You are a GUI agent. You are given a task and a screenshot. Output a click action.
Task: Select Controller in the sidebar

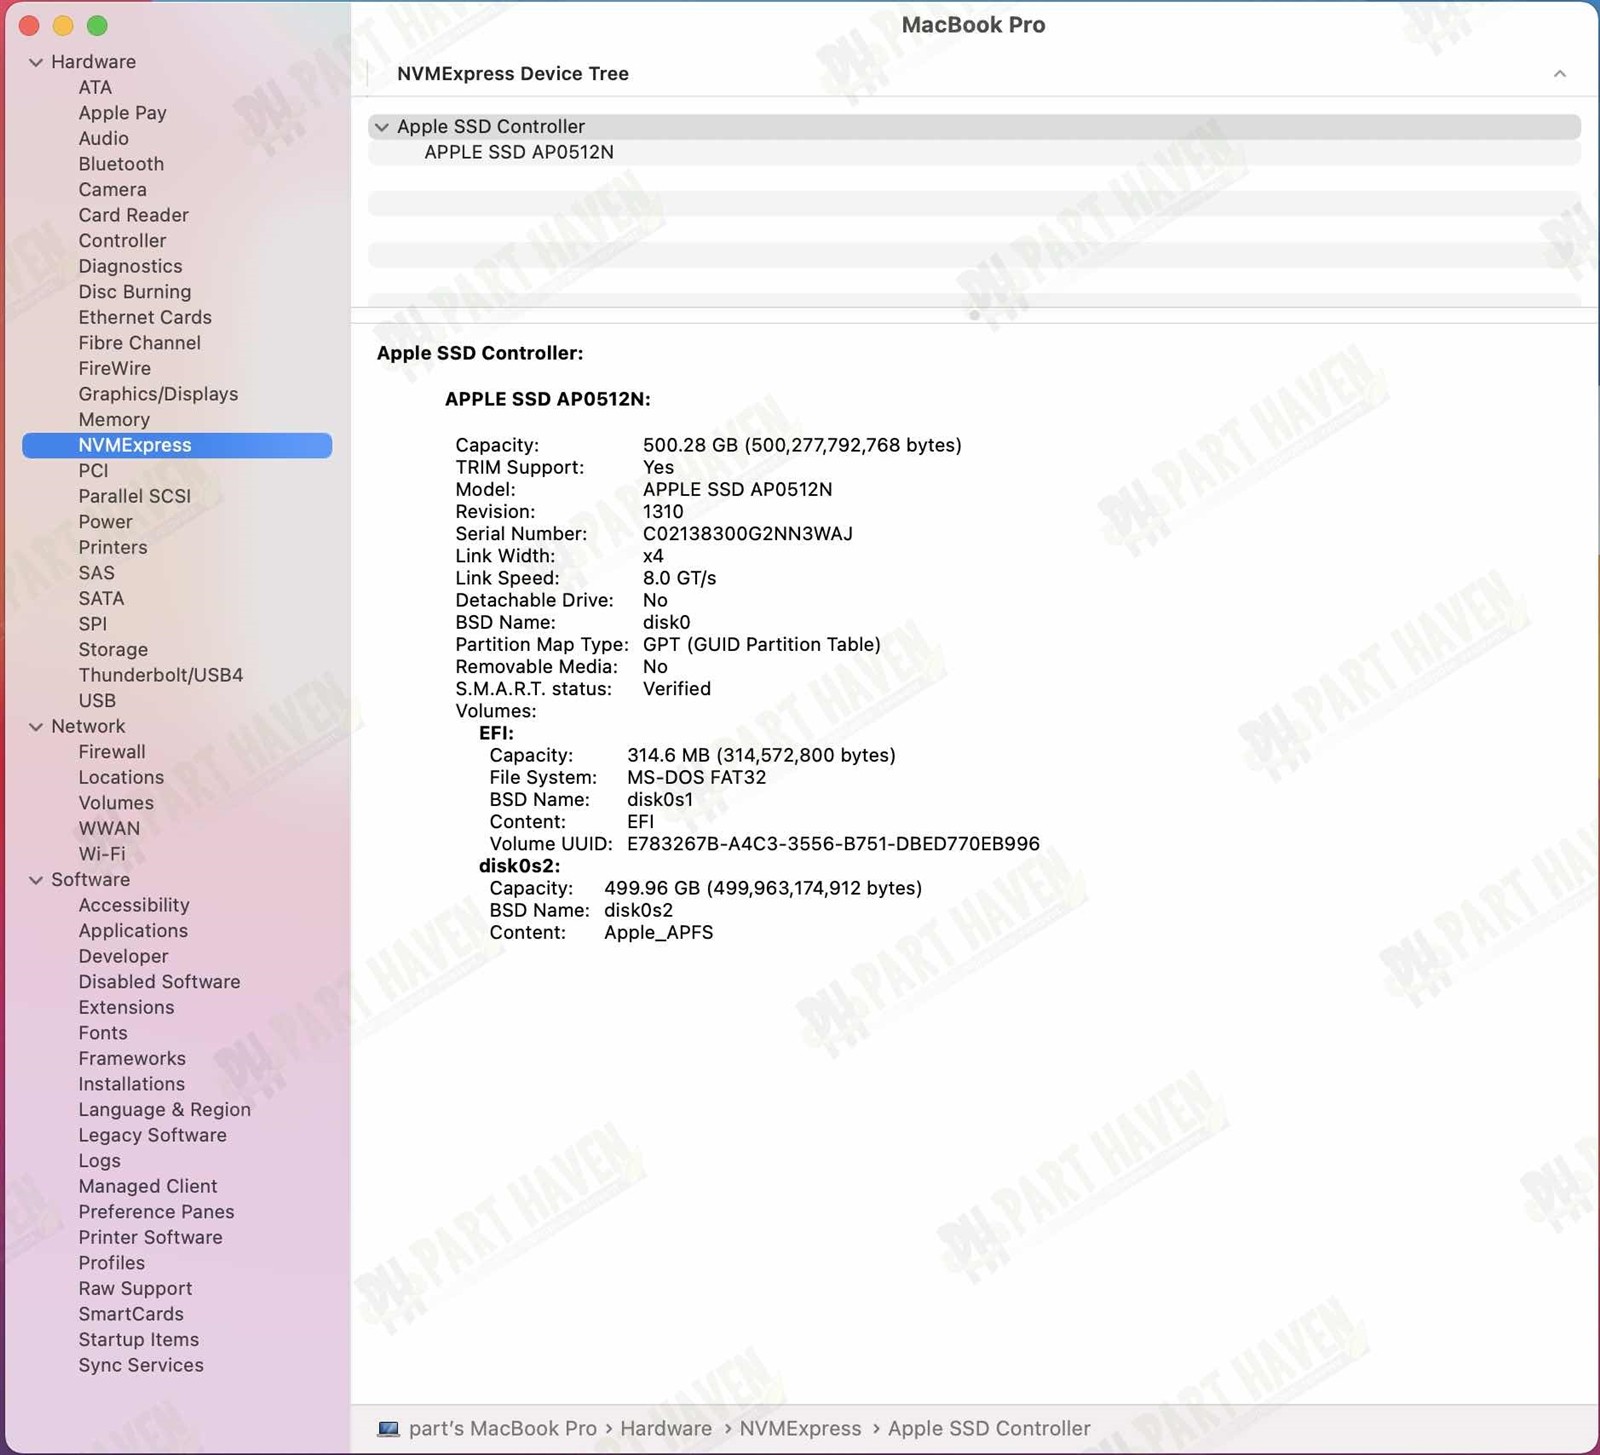tap(122, 241)
